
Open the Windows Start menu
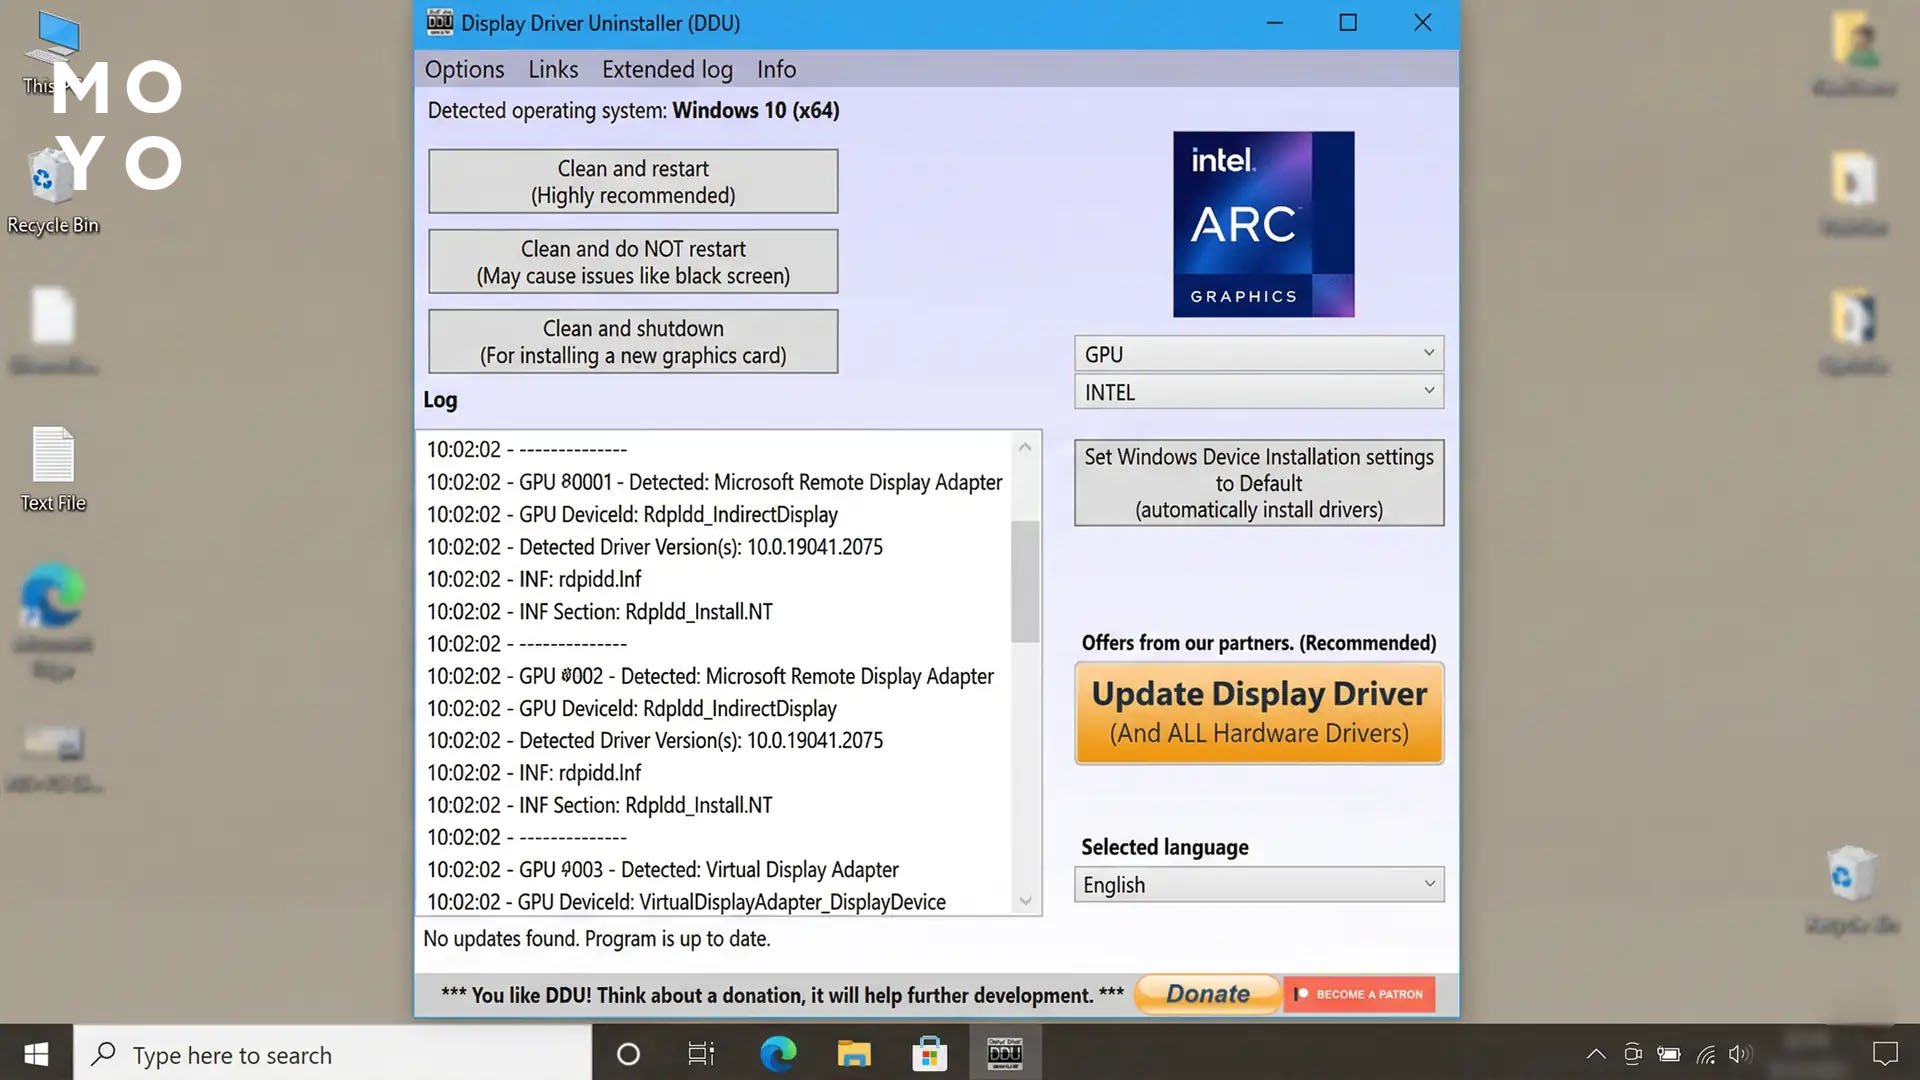(x=36, y=1053)
